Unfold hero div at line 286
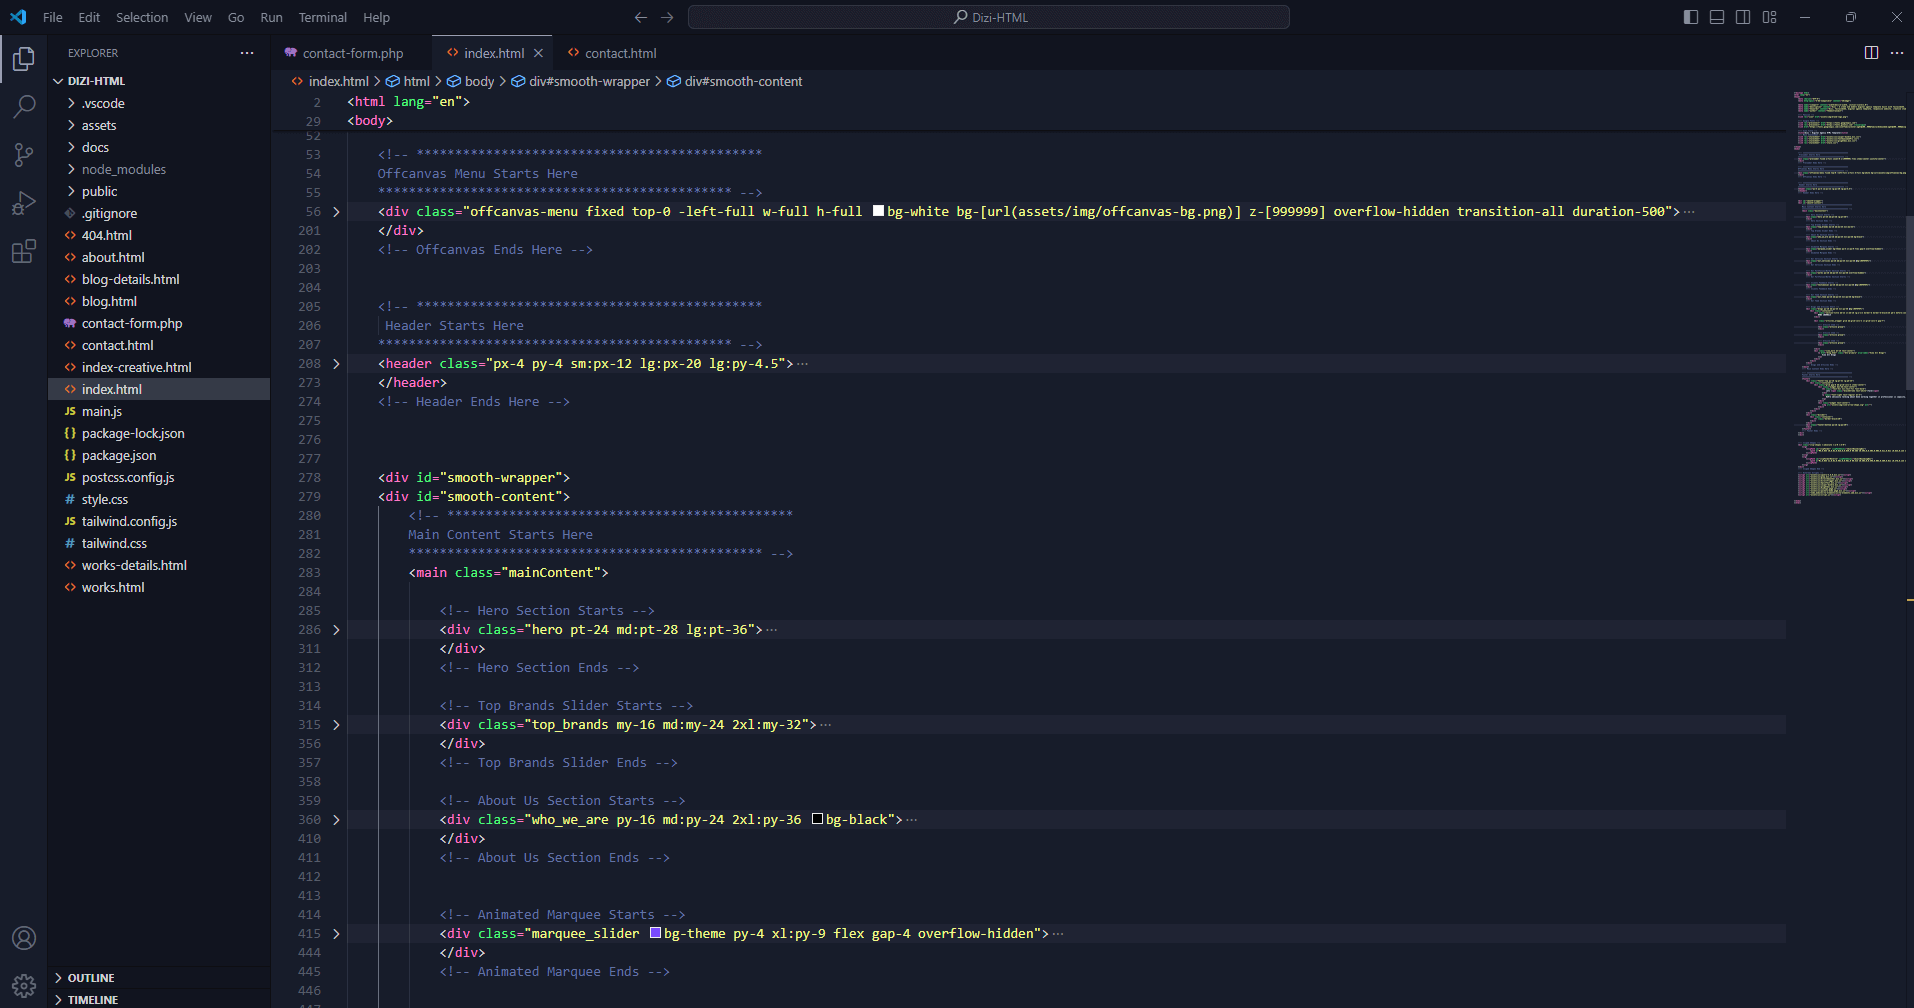Viewport: 1914px width, 1008px height. 336,630
